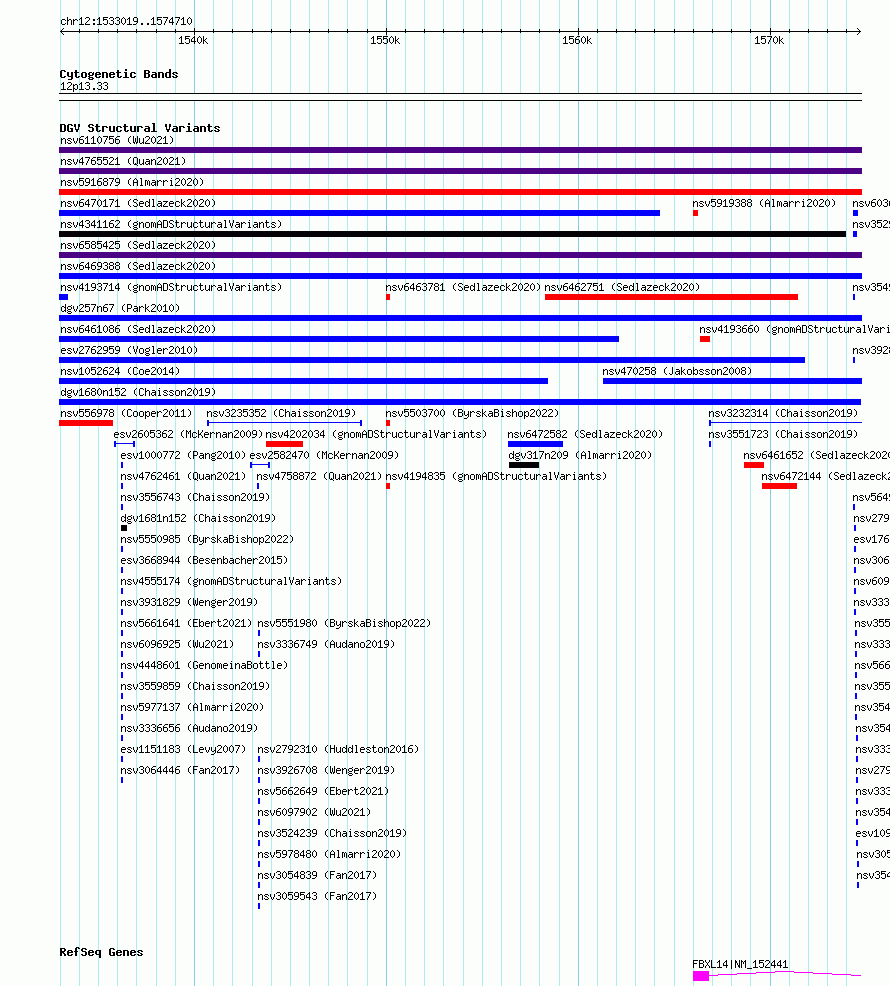Click the Cytogenetic Bands track title
This screenshot has height=986, width=890.
(119, 74)
